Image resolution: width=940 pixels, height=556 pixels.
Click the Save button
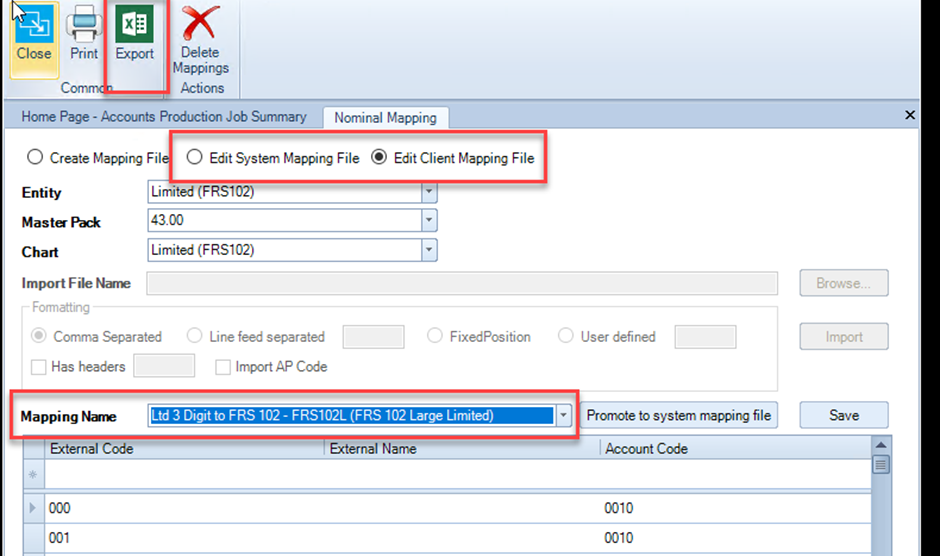tap(843, 415)
